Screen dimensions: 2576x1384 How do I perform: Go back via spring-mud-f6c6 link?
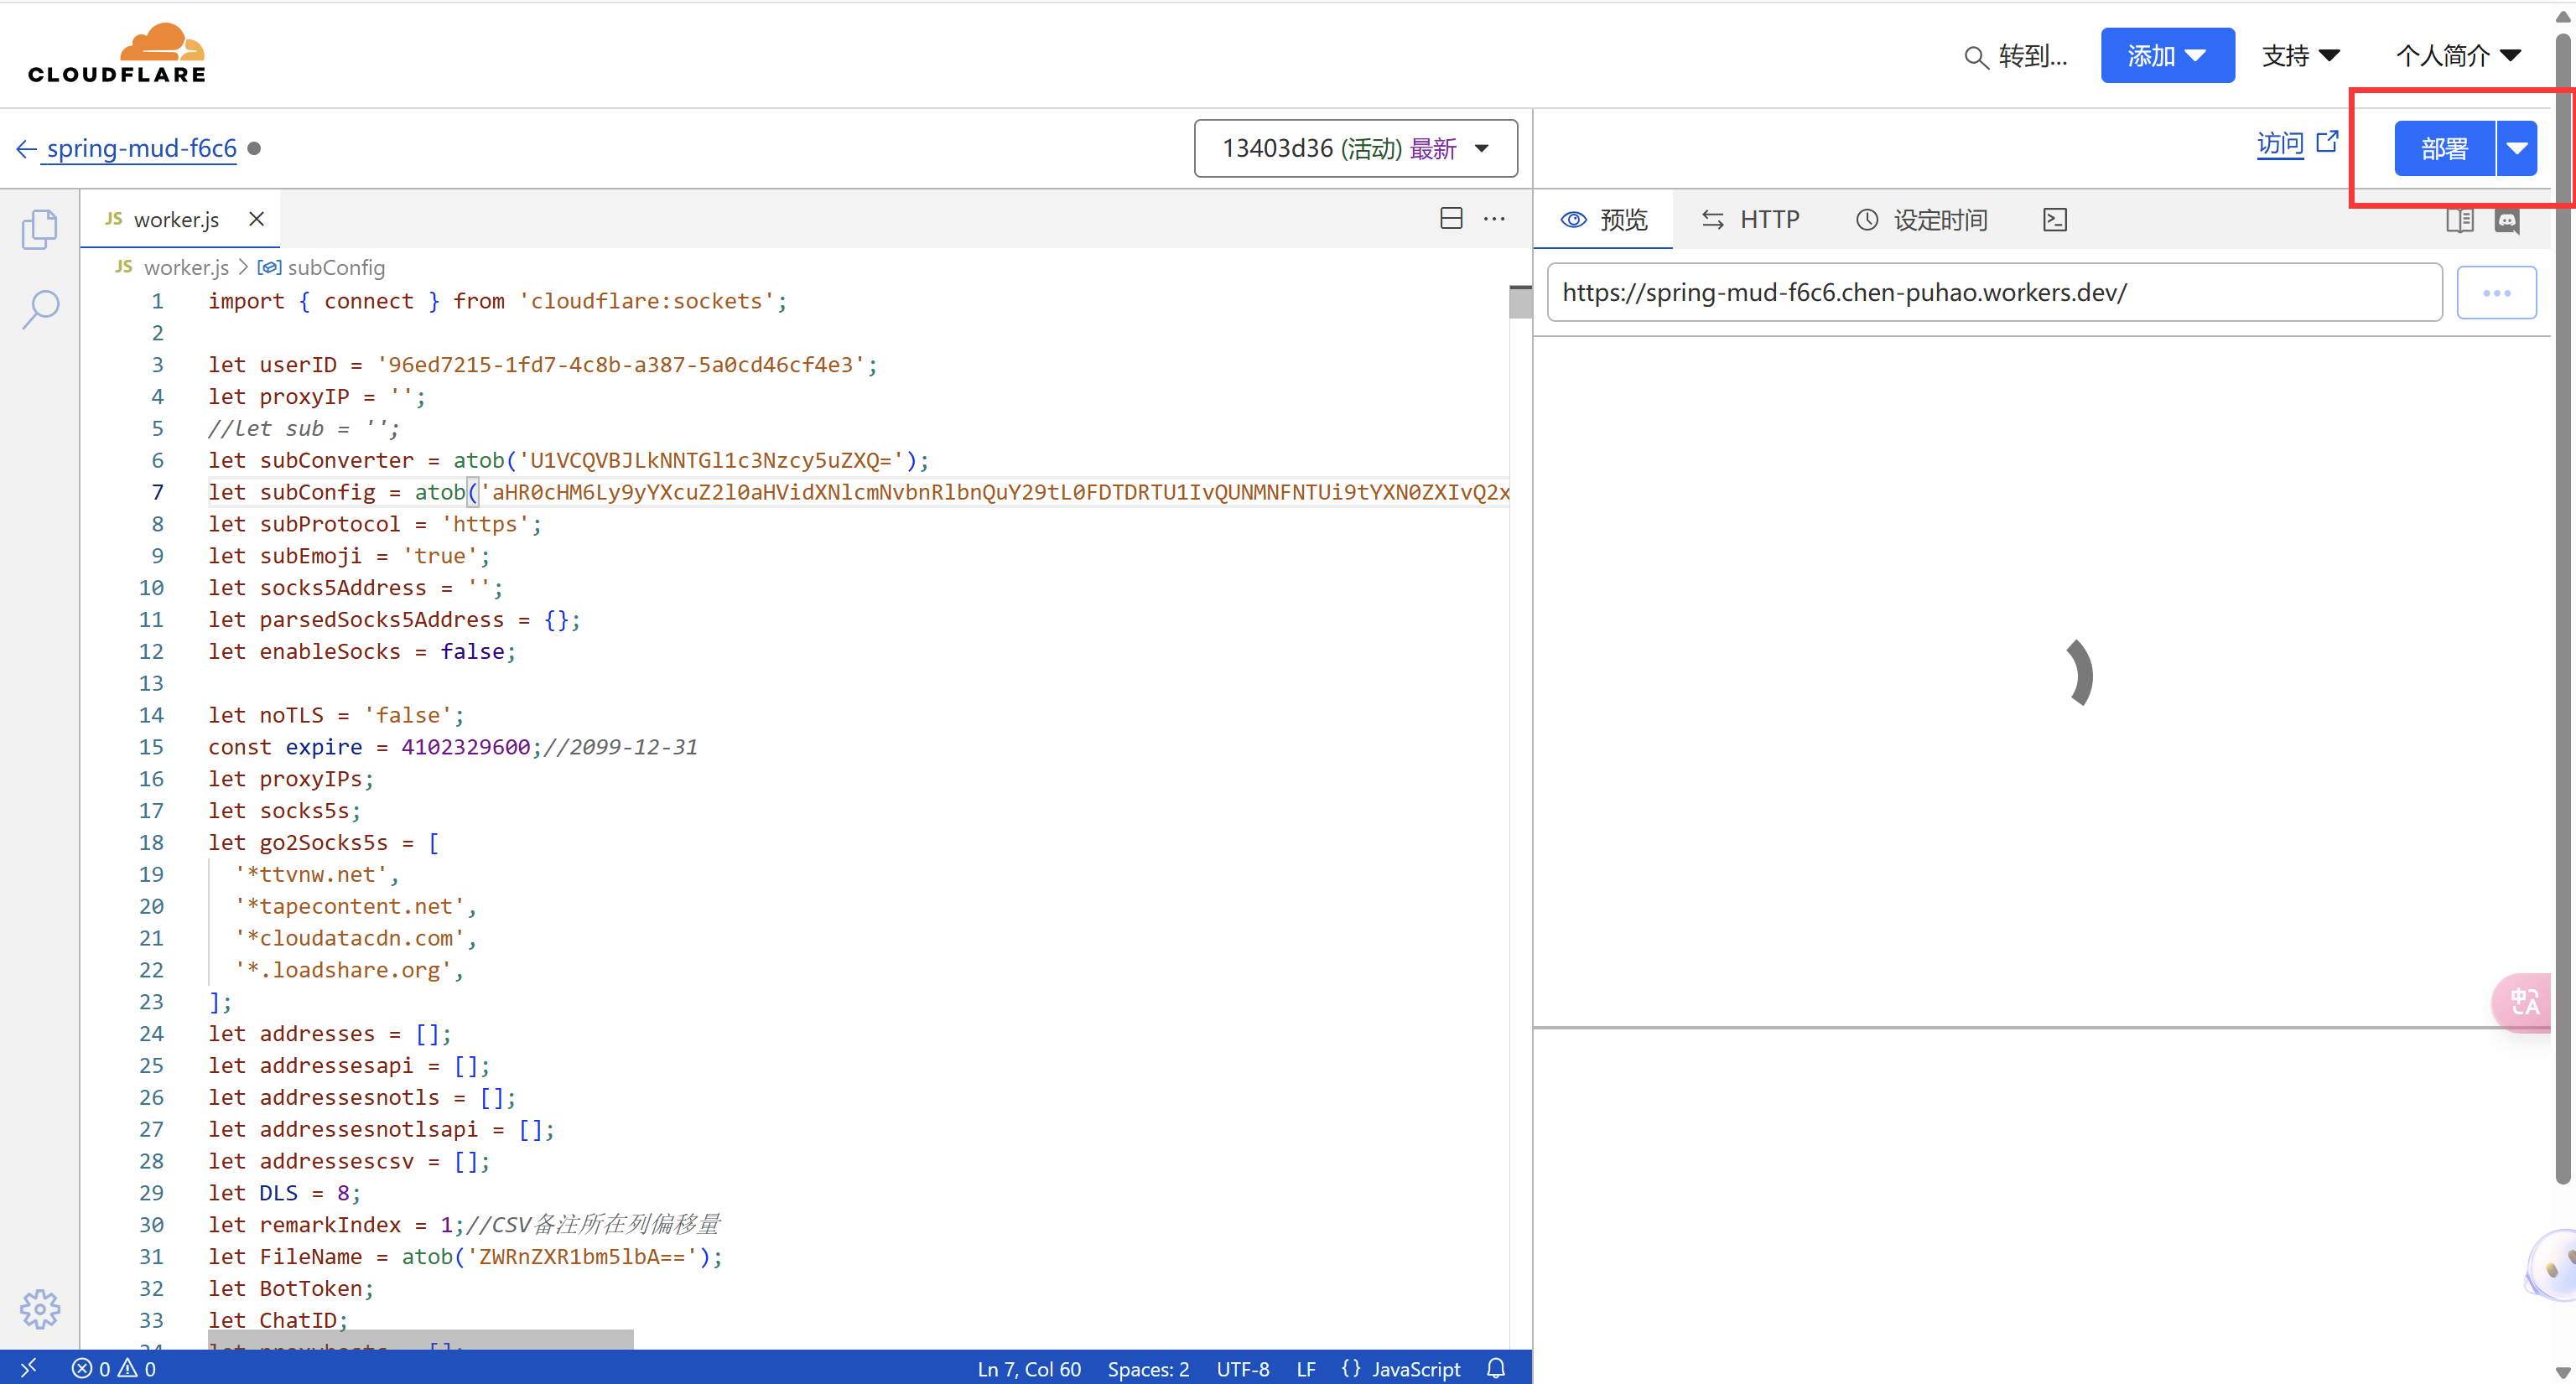point(141,148)
